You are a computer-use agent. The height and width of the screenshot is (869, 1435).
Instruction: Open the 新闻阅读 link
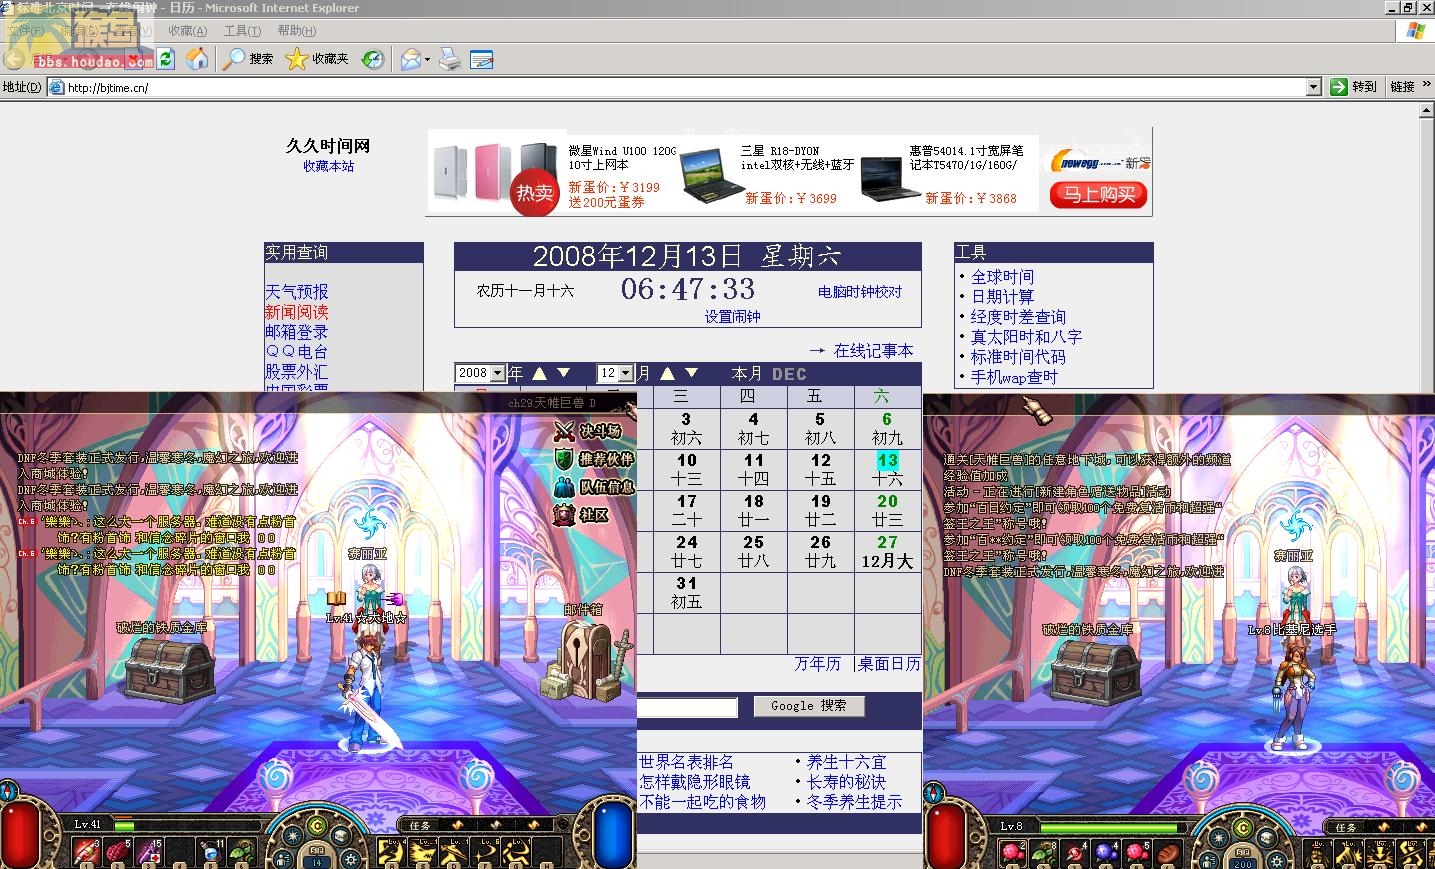[296, 312]
